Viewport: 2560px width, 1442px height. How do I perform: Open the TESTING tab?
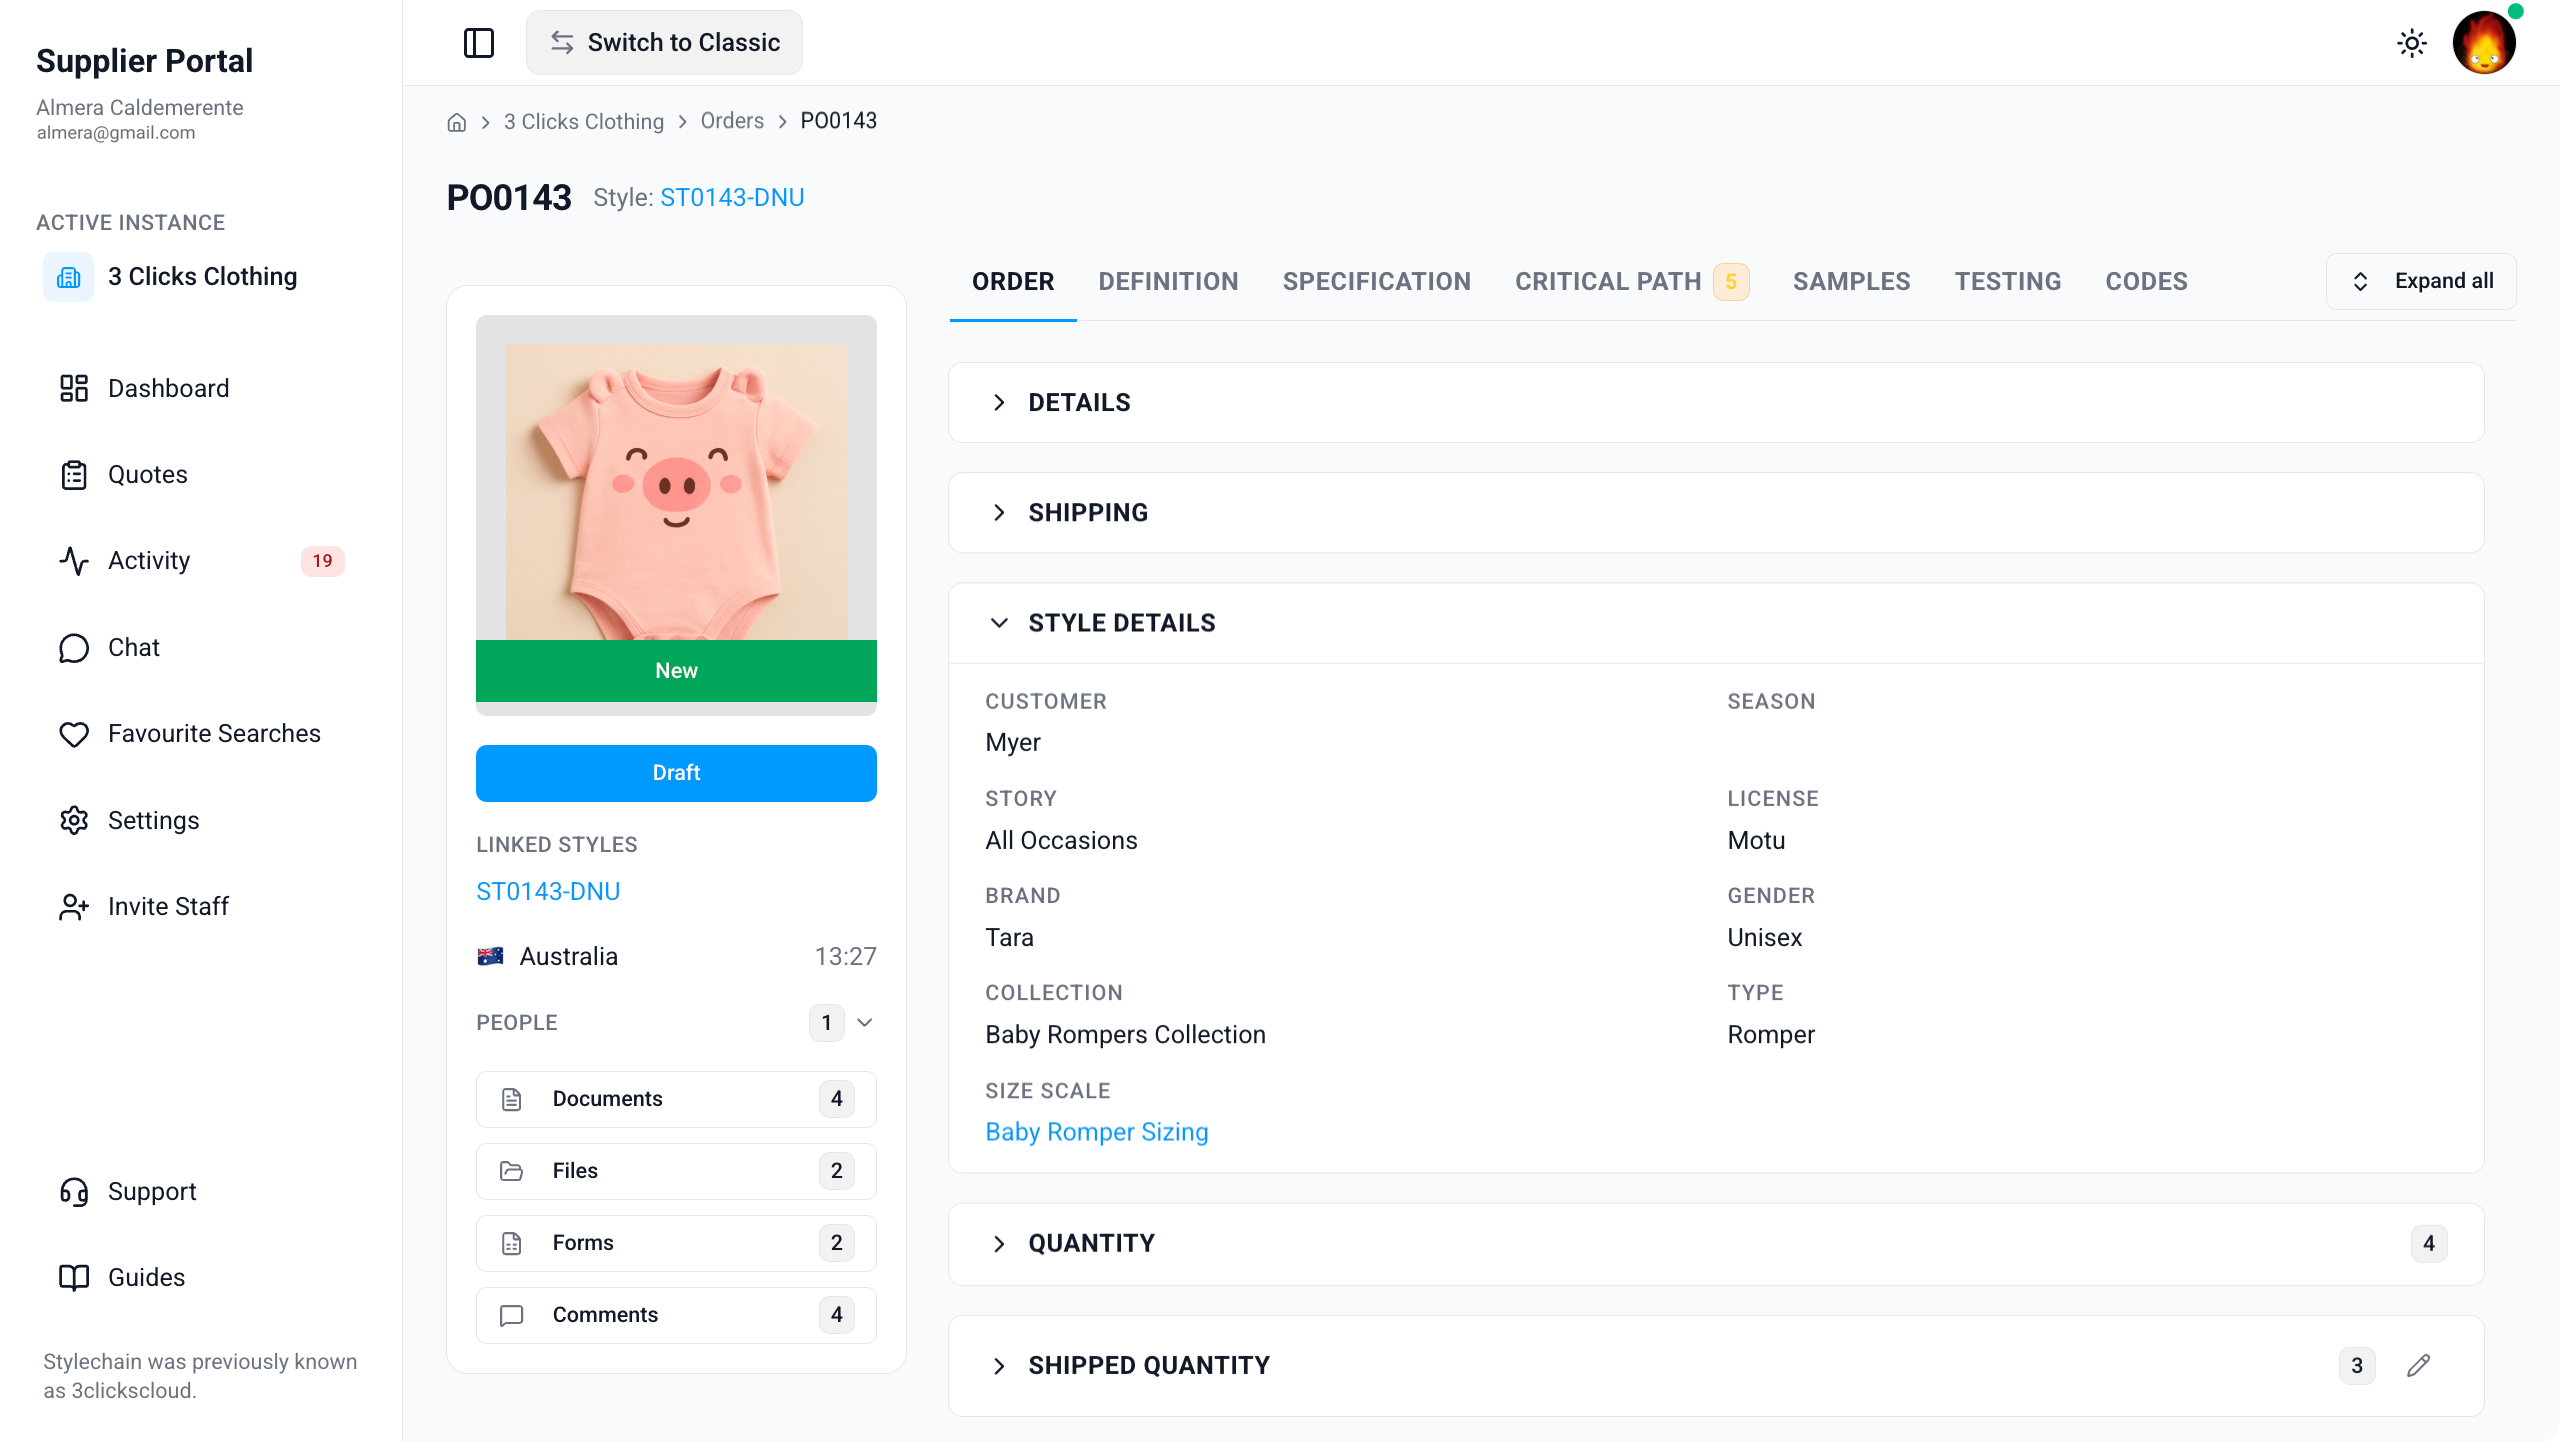2007,282
